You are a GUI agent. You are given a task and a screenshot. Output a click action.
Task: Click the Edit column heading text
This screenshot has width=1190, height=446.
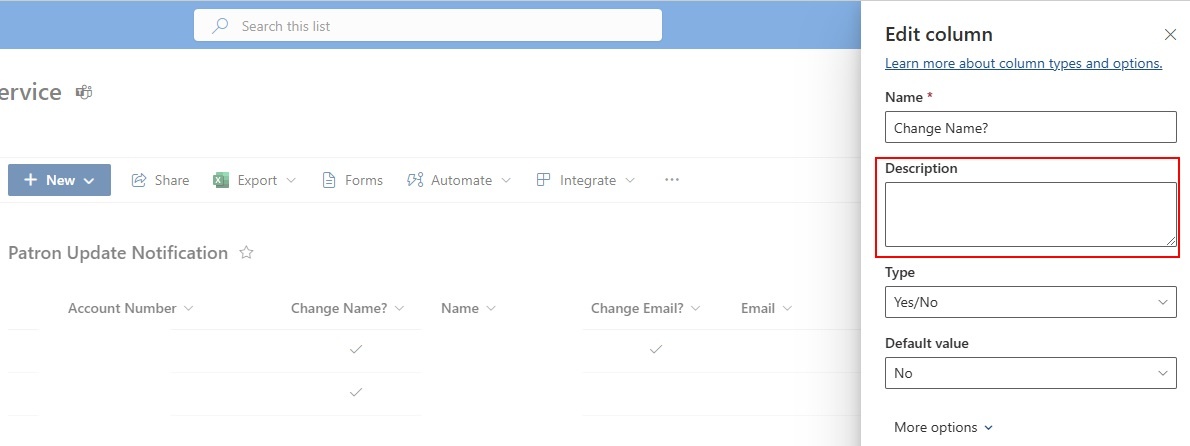click(939, 34)
